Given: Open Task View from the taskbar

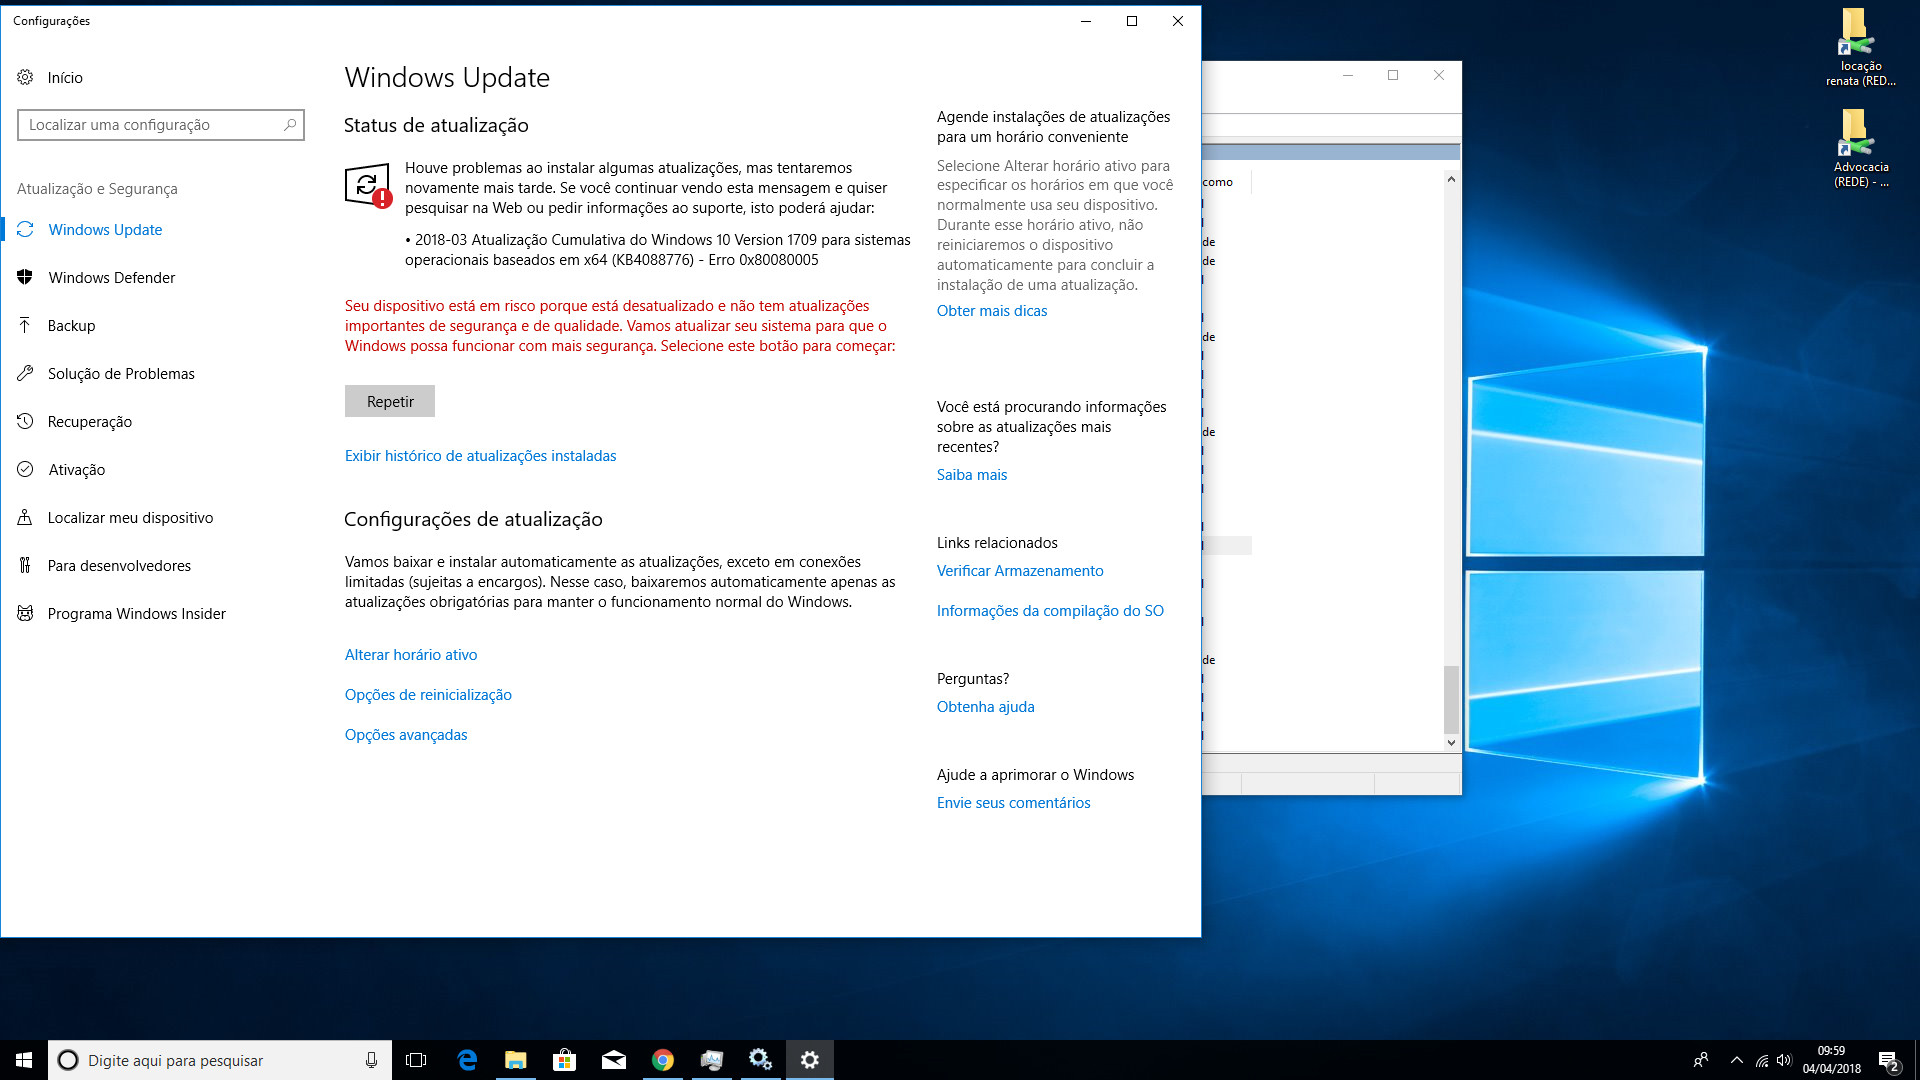Looking at the screenshot, I should click(416, 1060).
